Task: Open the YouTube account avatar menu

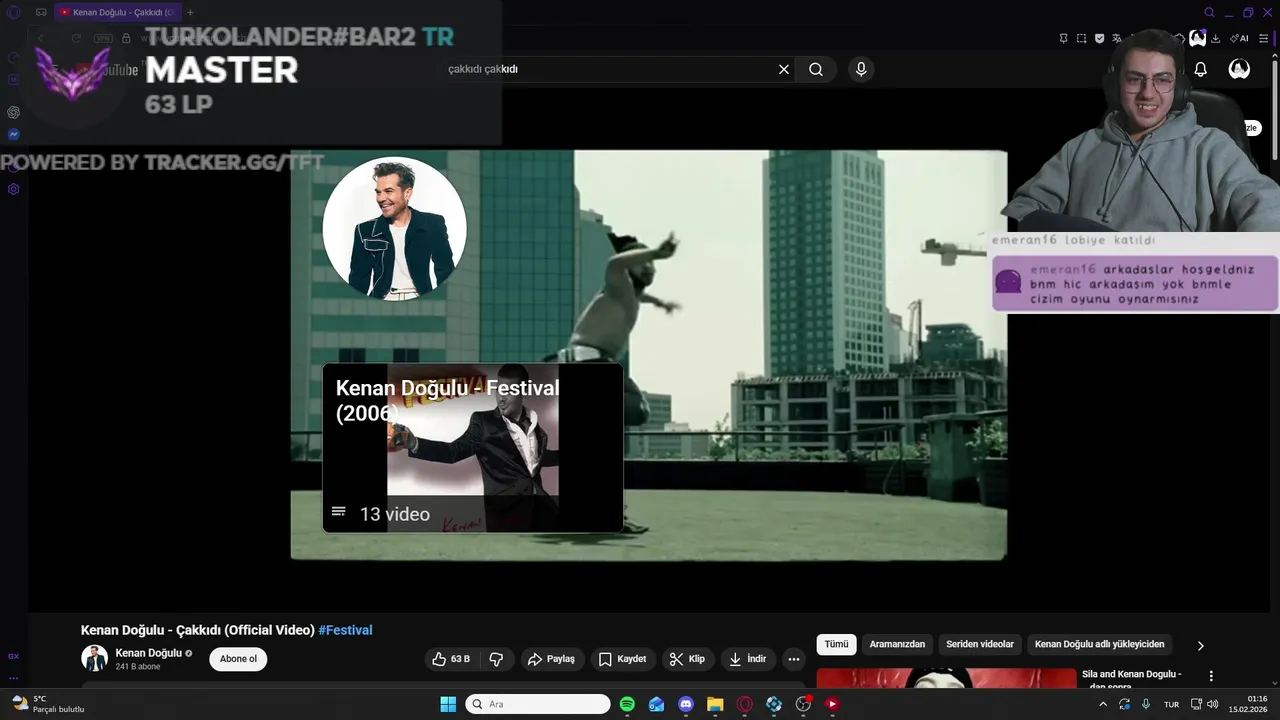Action: pos(1239,69)
